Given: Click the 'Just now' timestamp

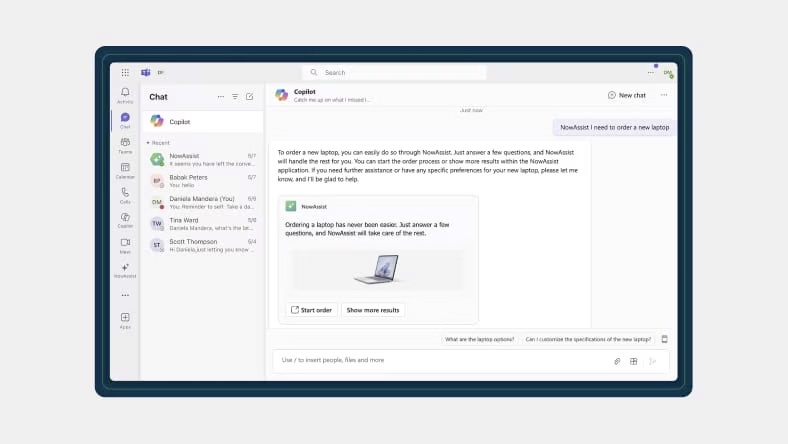Looking at the screenshot, I should click(471, 110).
